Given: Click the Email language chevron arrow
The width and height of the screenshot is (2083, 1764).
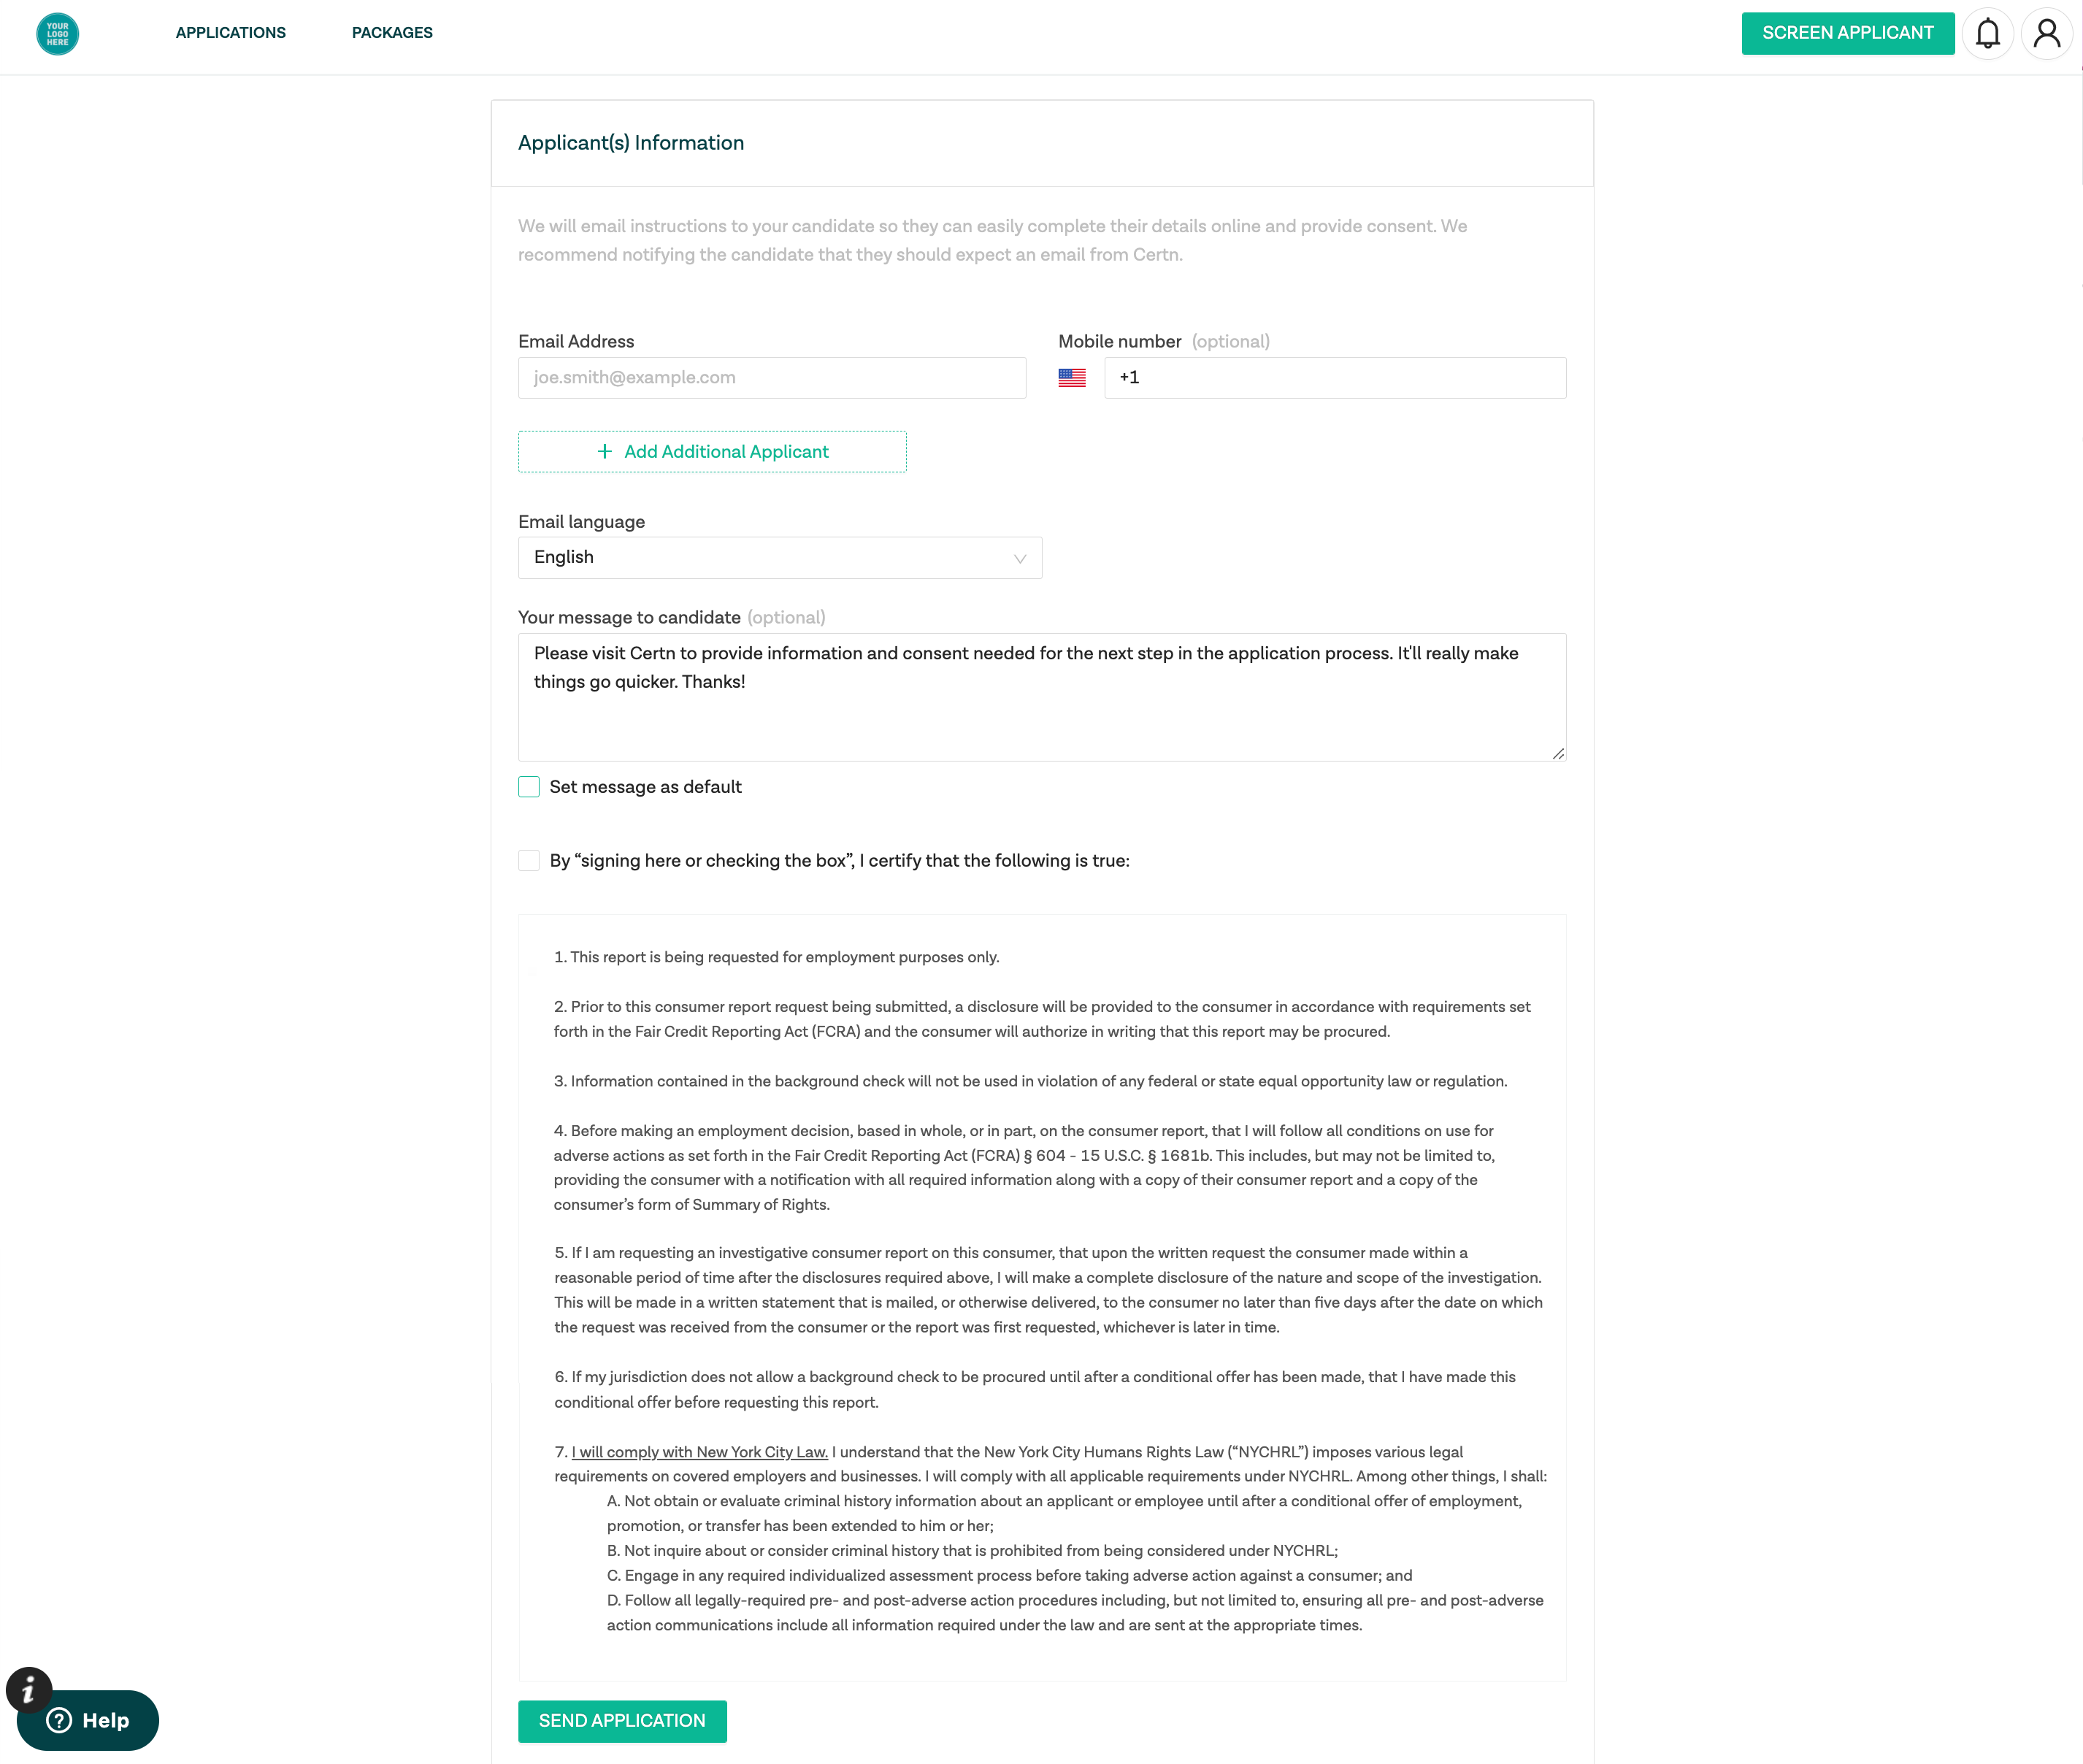Looking at the screenshot, I should tap(1019, 559).
